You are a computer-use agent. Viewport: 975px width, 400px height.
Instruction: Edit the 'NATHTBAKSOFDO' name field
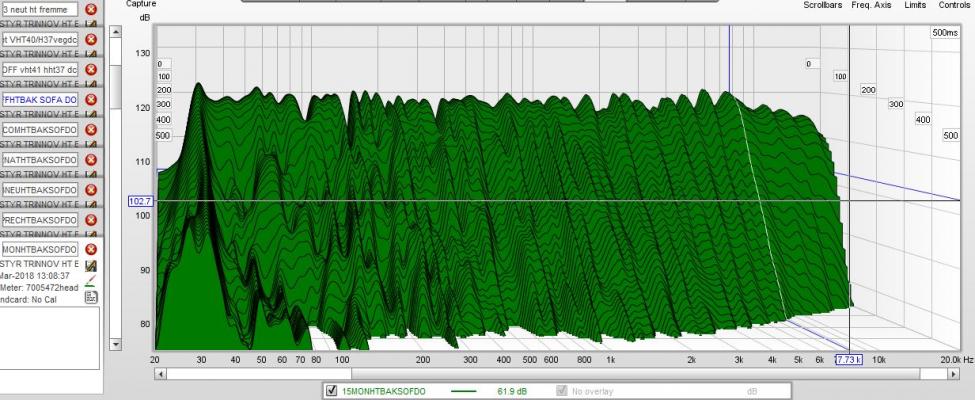click(x=39, y=160)
